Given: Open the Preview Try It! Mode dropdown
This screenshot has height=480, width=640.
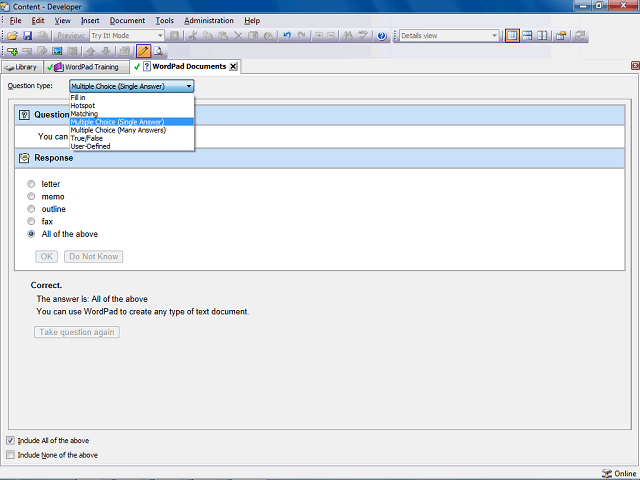Looking at the screenshot, I should point(127,36).
